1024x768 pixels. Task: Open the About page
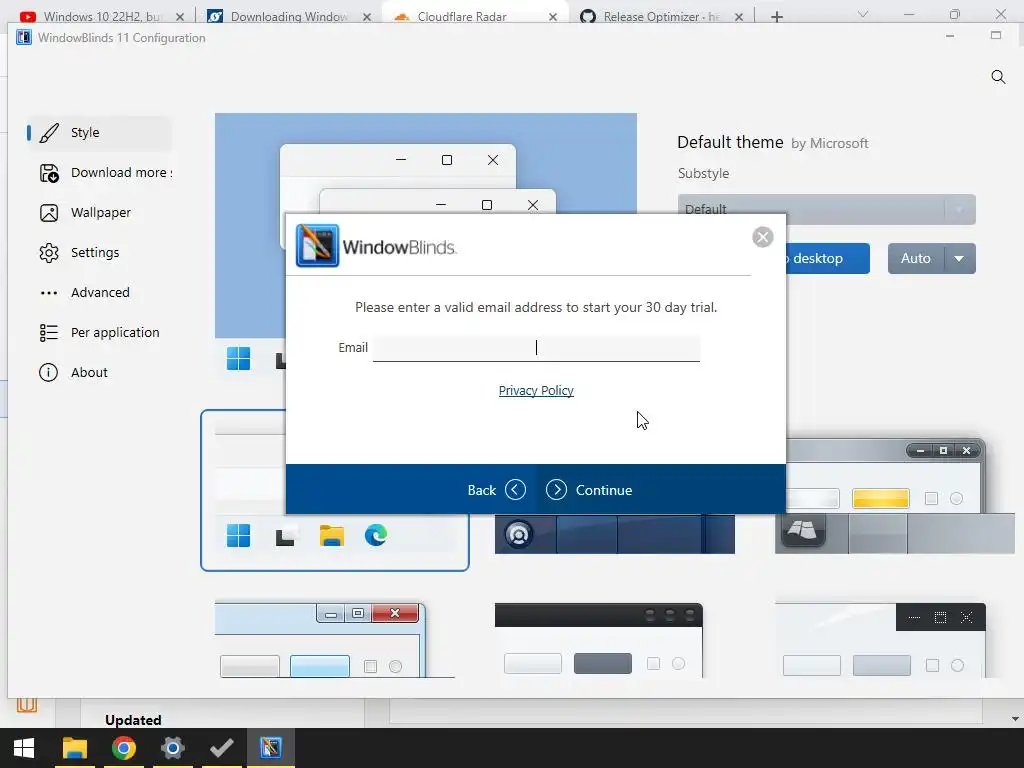click(x=99, y=372)
